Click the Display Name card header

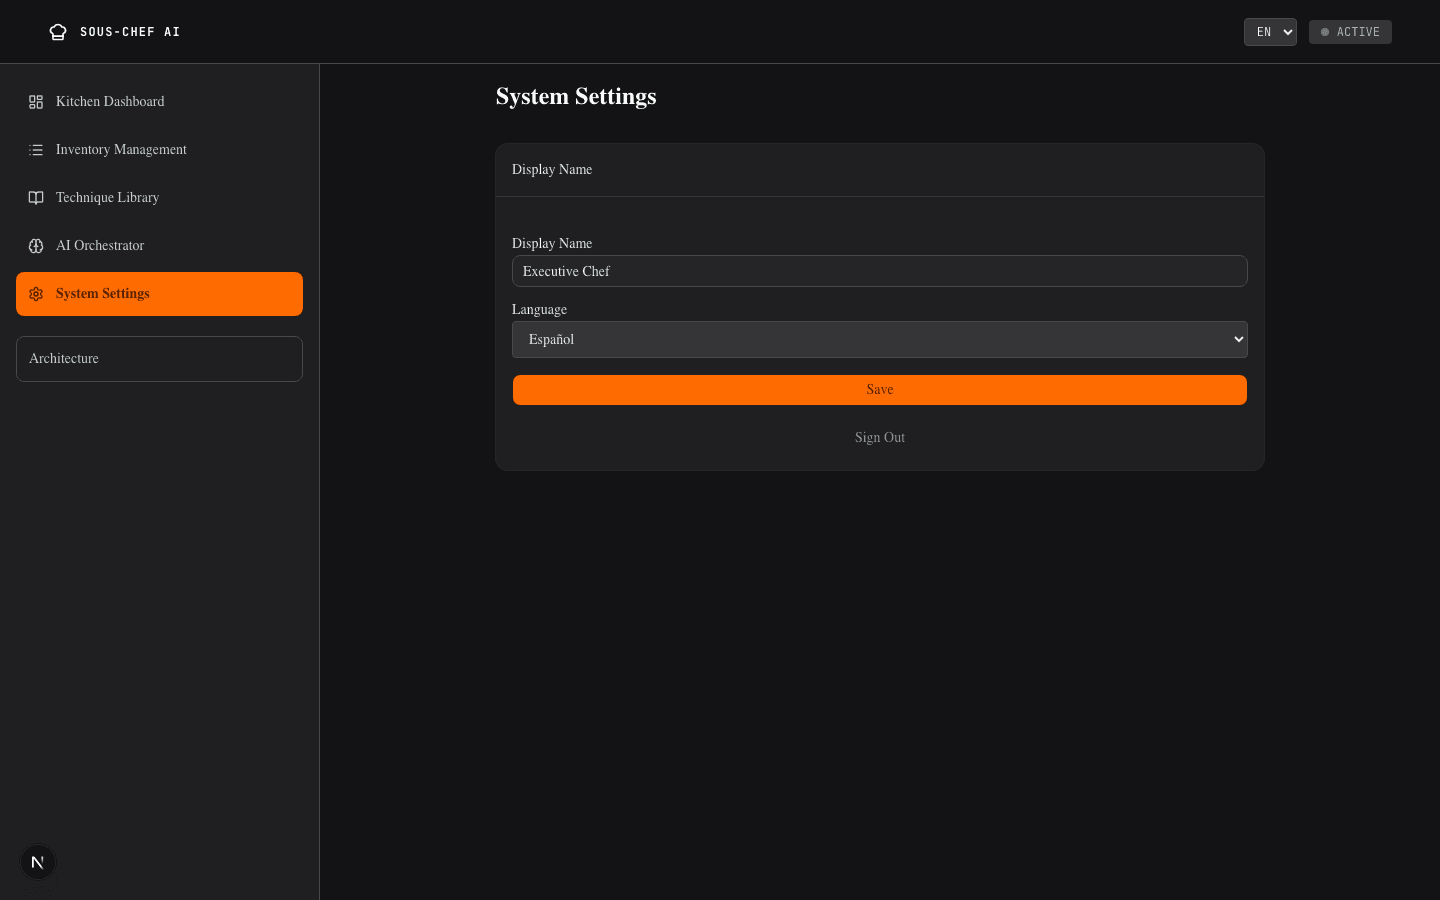pyautogui.click(x=880, y=170)
